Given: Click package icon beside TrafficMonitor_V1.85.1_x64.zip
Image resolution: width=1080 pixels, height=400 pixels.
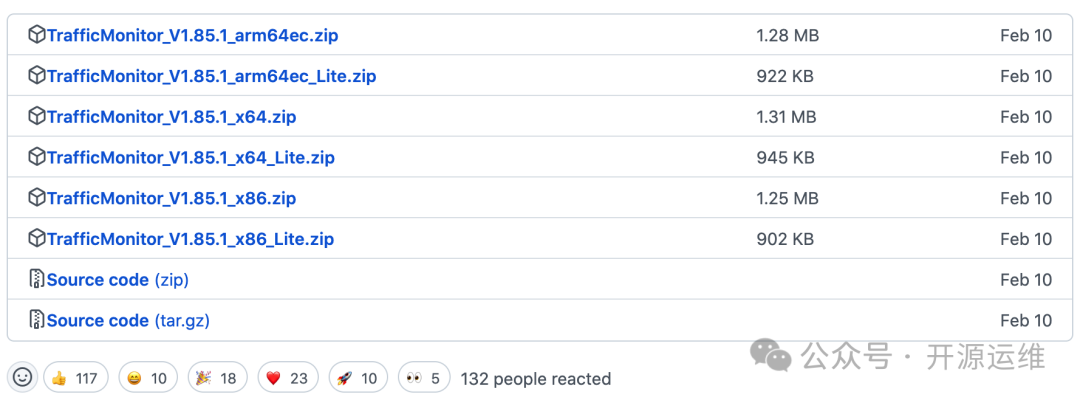Looking at the screenshot, I should pyautogui.click(x=37, y=117).
